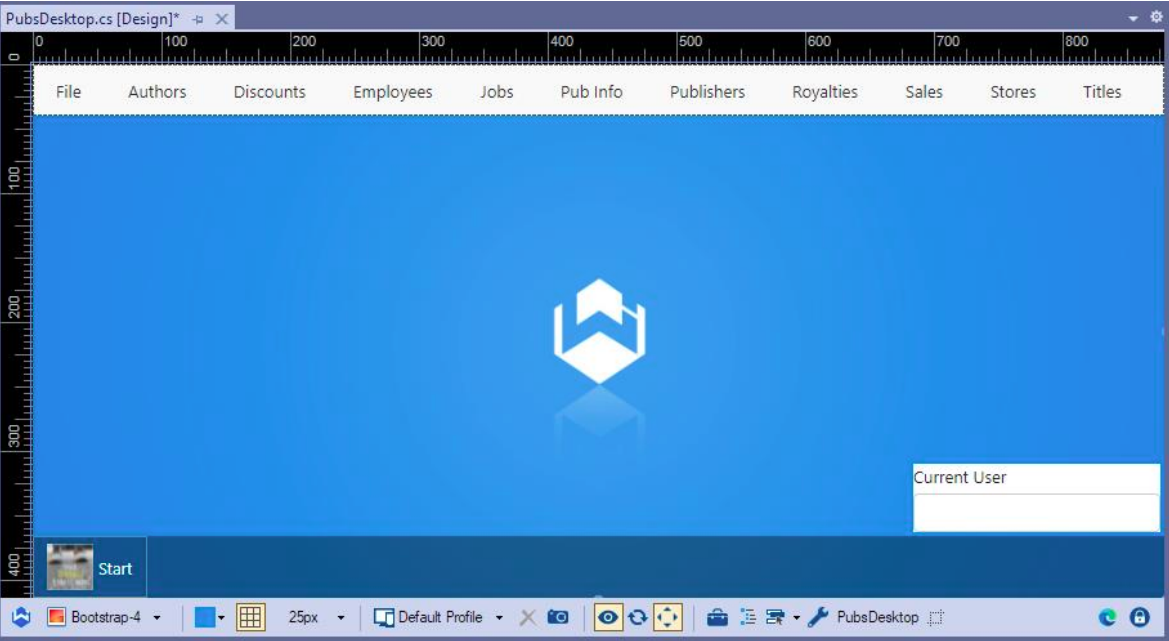Click the PubsDesktop label in bottom toolbar
1169x641 pixels.
877,617
